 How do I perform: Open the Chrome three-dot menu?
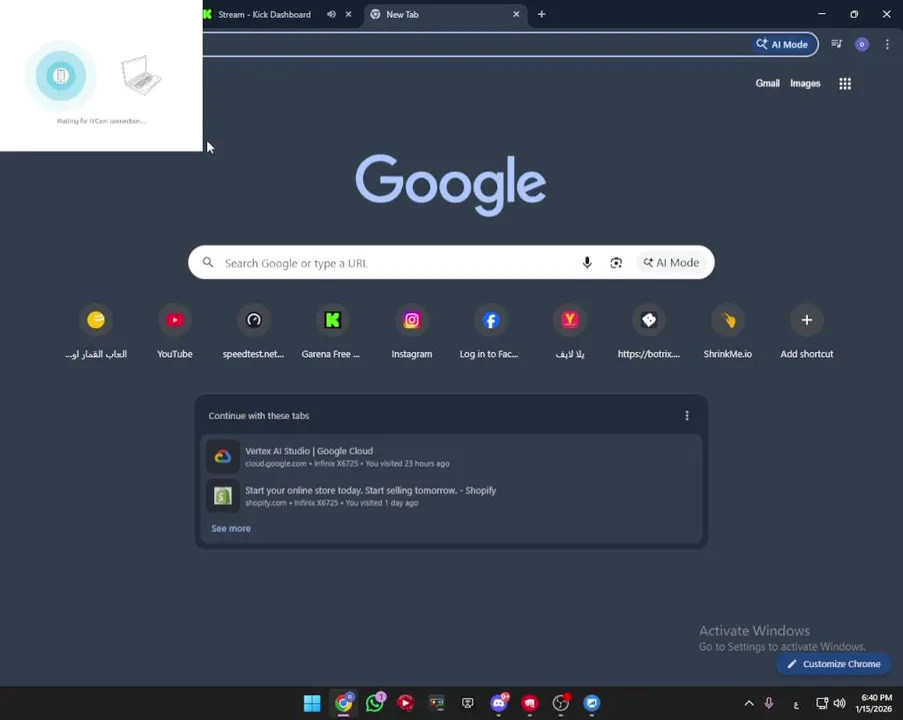887,44
